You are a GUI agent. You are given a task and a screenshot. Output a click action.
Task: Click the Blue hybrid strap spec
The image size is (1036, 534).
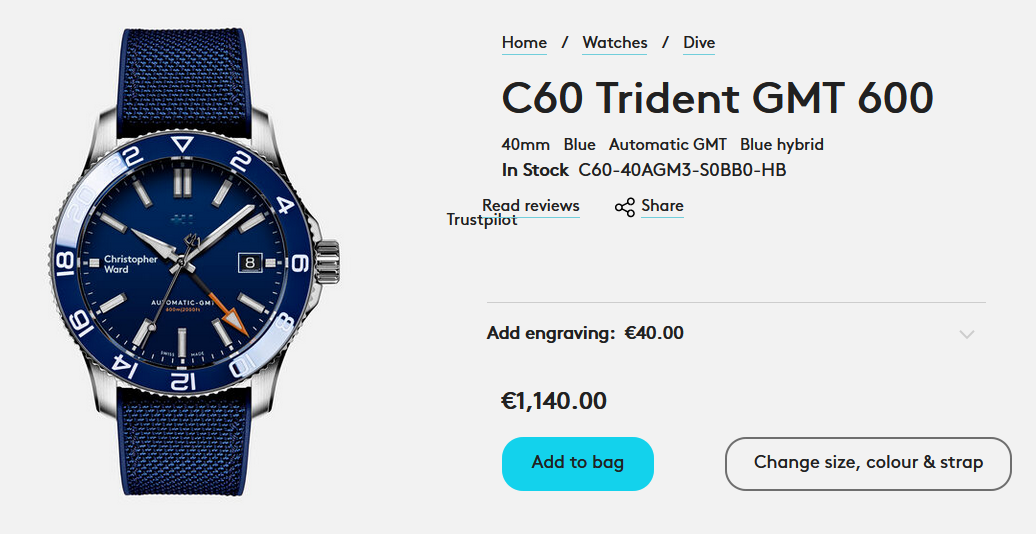(x=782, y=145)
